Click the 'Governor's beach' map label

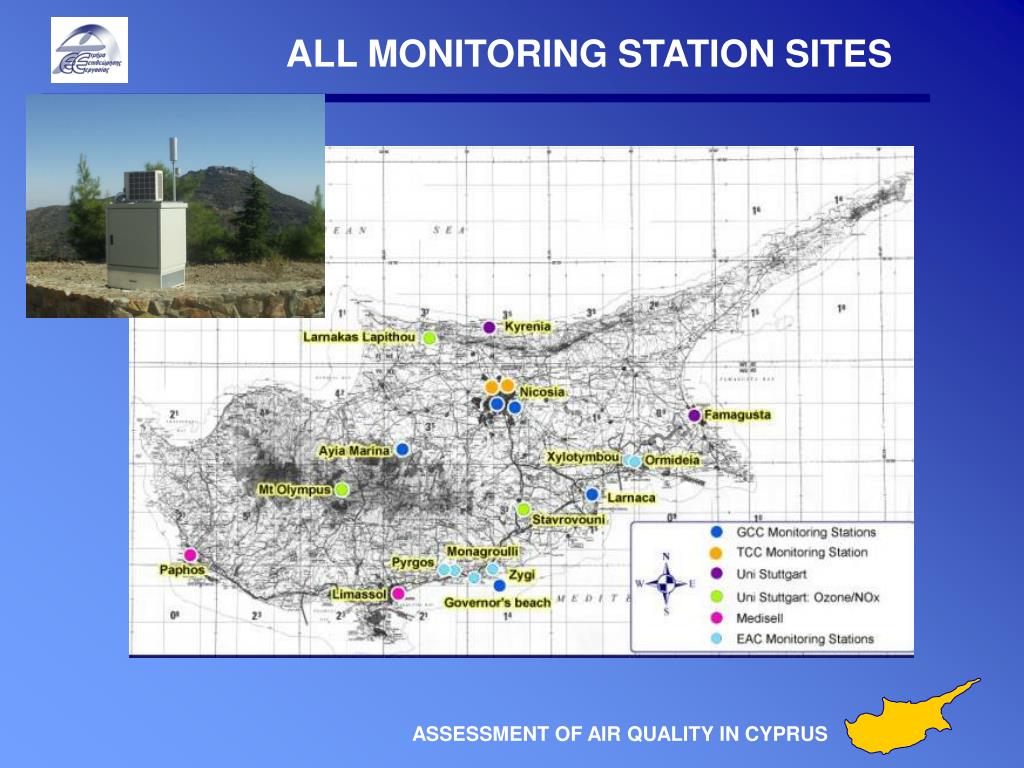[497, 602]
